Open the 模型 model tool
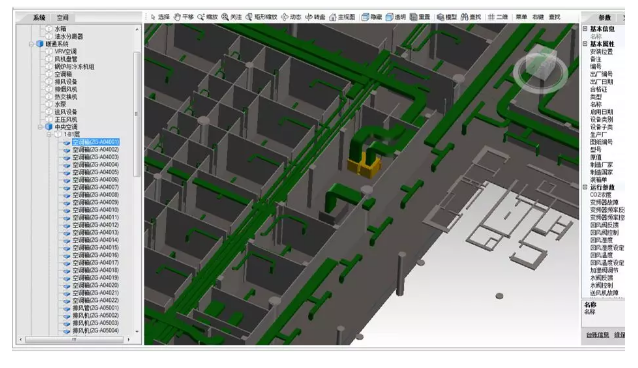This screenshot has width=638, height=368. click(x=447, y=17)
